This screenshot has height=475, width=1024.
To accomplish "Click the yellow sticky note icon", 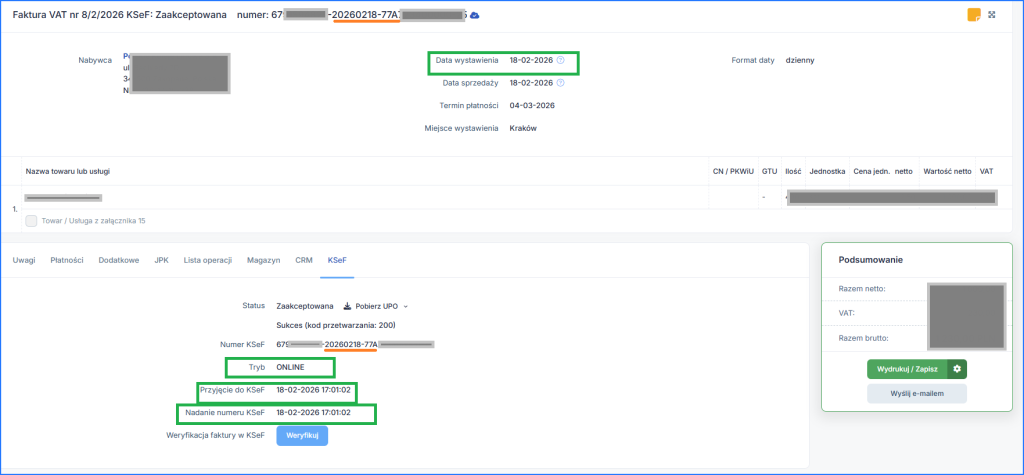I will click(x=972, y=14).
